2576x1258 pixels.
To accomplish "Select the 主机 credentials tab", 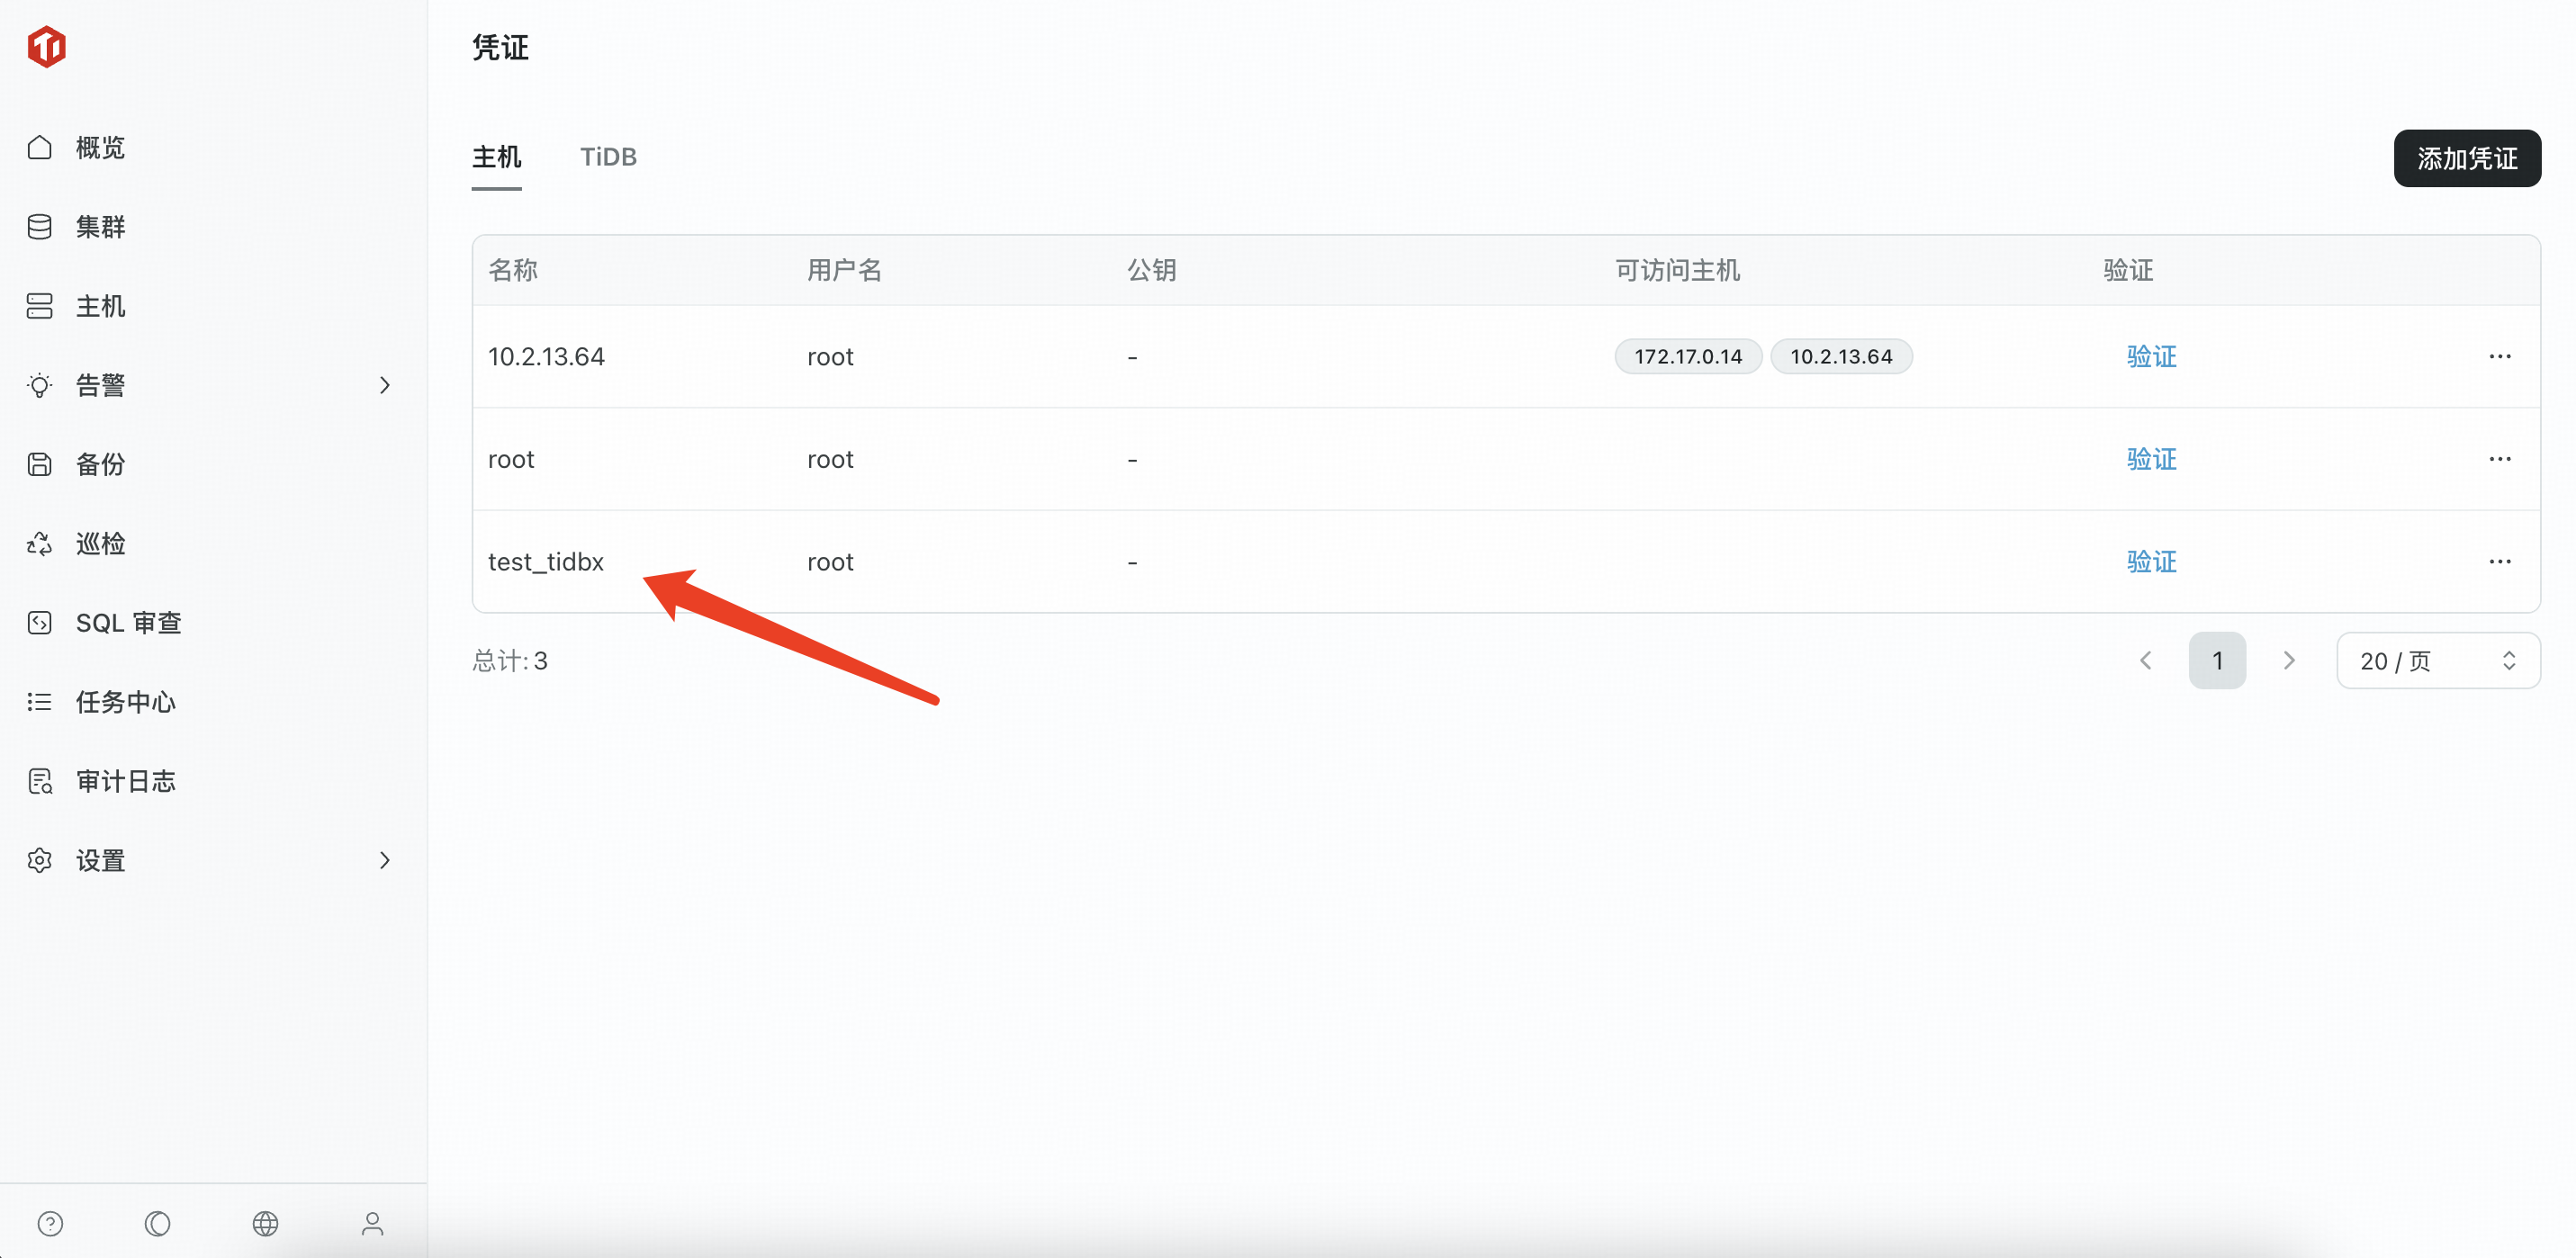I will click(496, 157).
